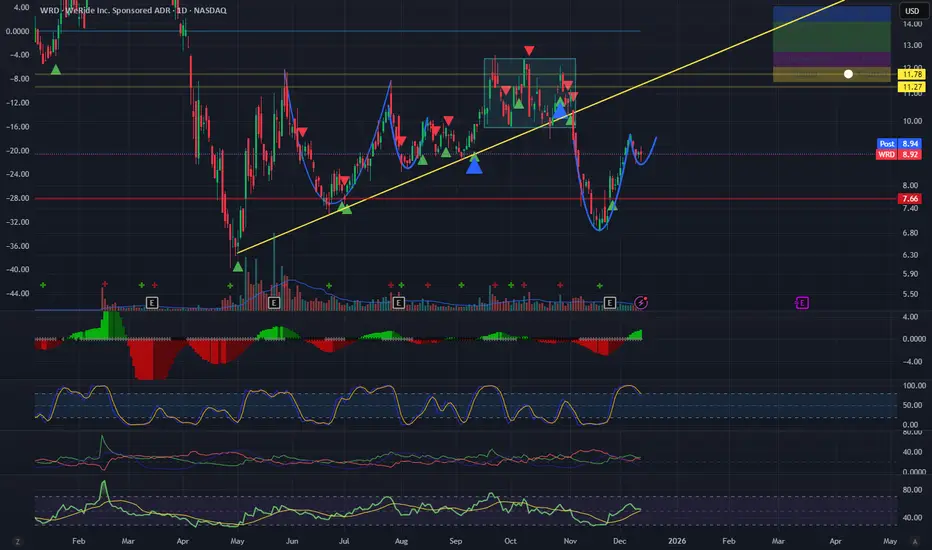This screenshot has height=550, width=932.
Task: Select the yellow ascending trendline
Action: coord(540,126)
